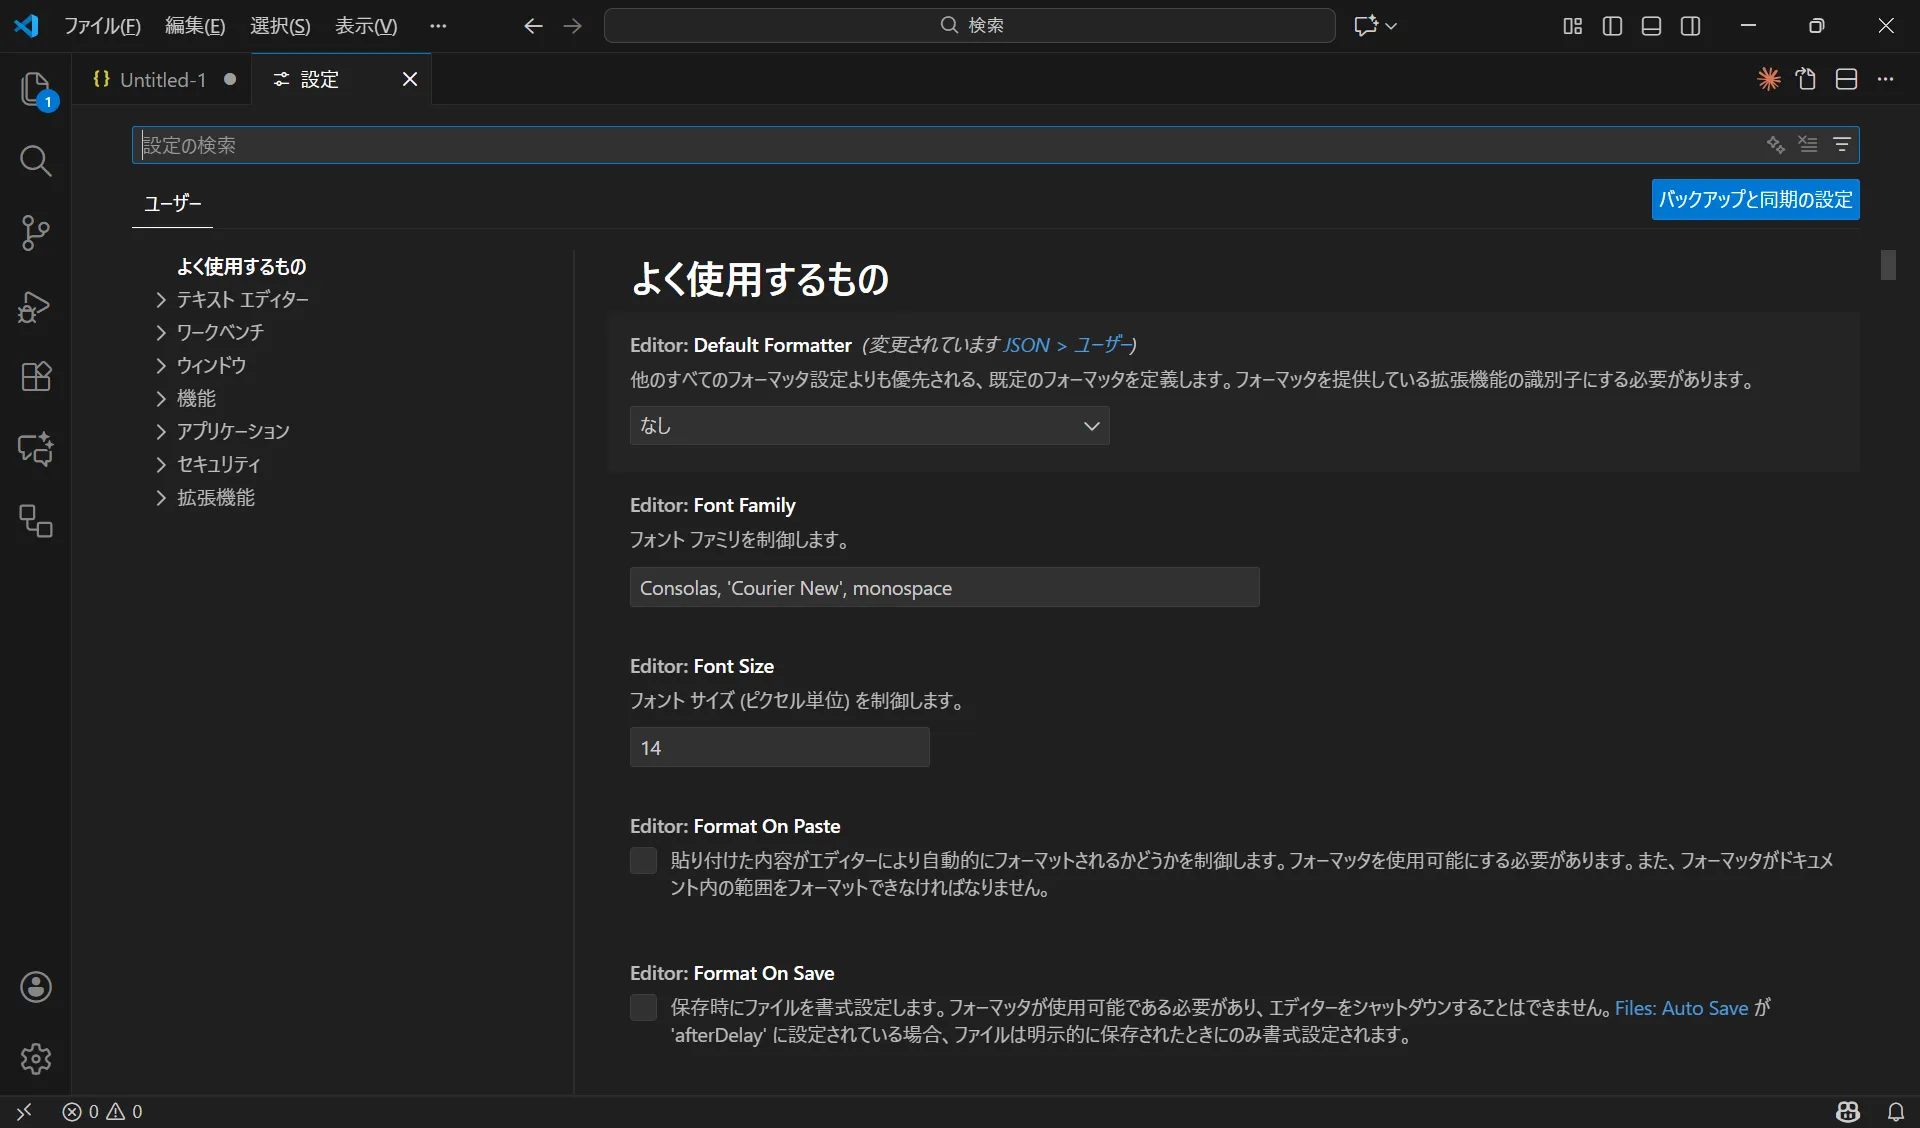The height and width of the screenshot is (1128, 1920).
Task: Open the Extensions view
Action: [x=36, y=377]
